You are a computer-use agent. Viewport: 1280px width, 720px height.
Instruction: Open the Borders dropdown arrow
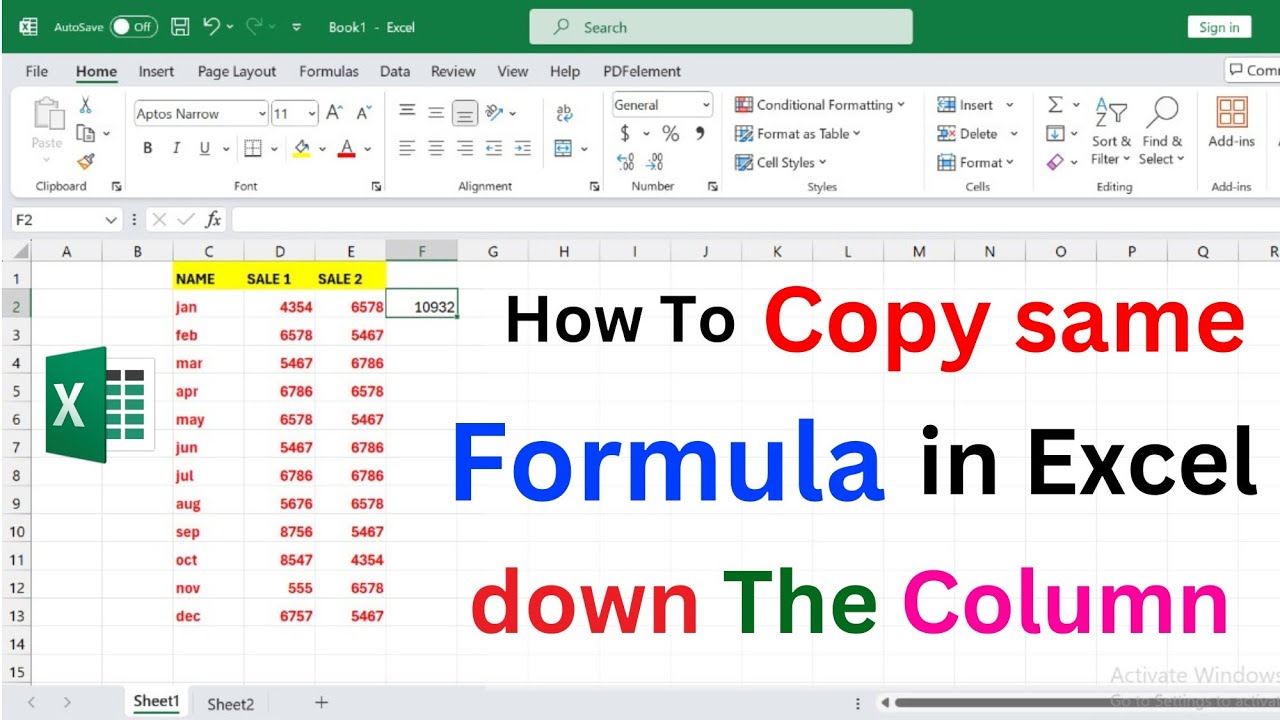point(273,149)
